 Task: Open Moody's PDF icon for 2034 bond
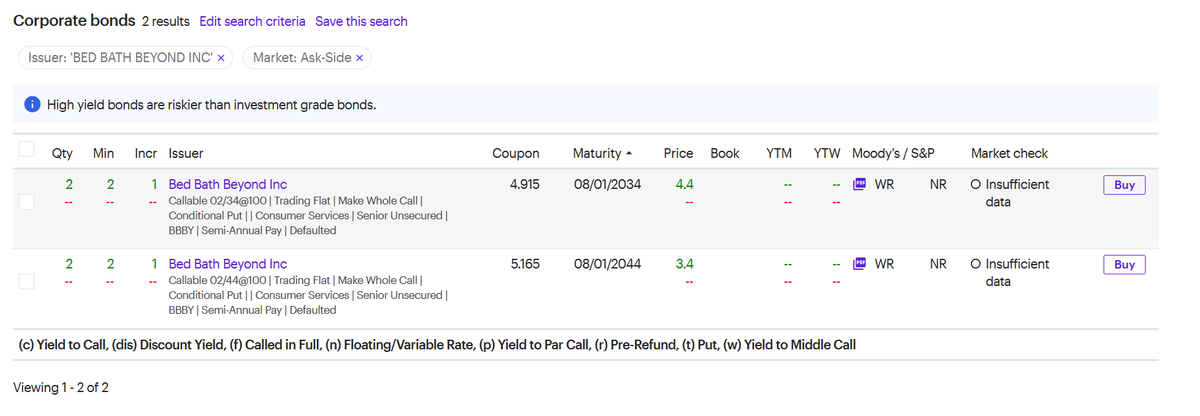coord(859,184)
